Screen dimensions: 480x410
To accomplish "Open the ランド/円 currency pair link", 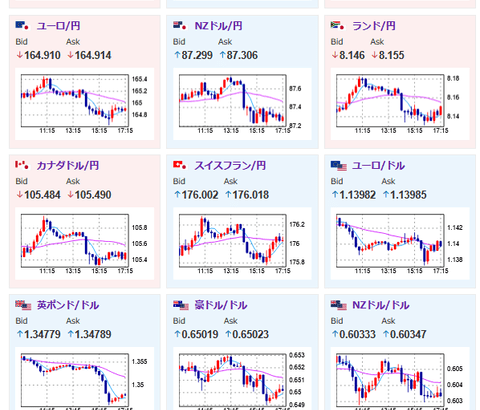I will pyautogui.click(x=374, y=26).
